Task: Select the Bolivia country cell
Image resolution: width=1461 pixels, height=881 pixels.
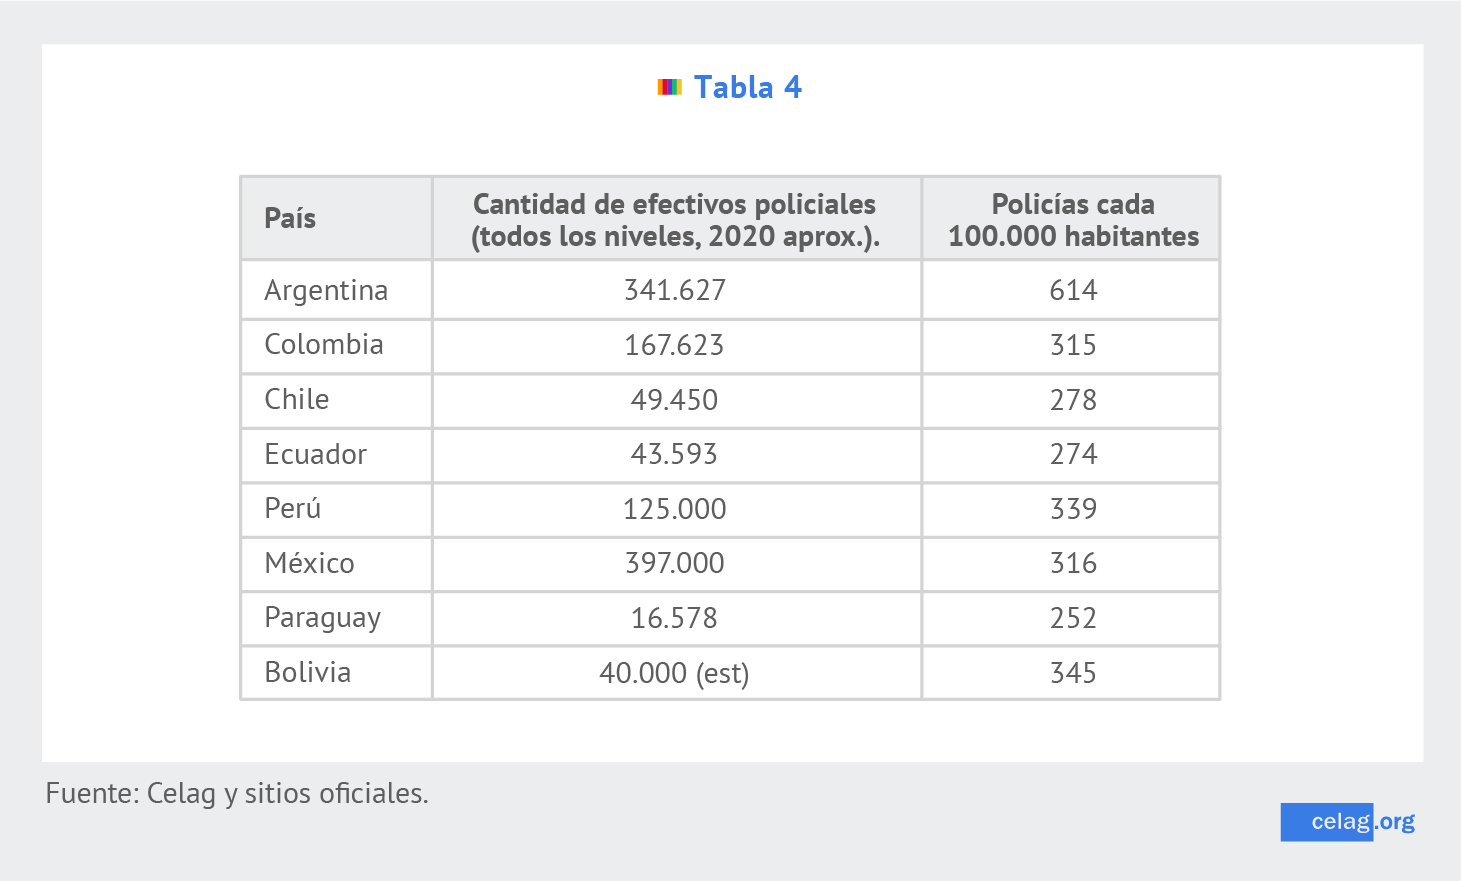Action: coord(308,672)
